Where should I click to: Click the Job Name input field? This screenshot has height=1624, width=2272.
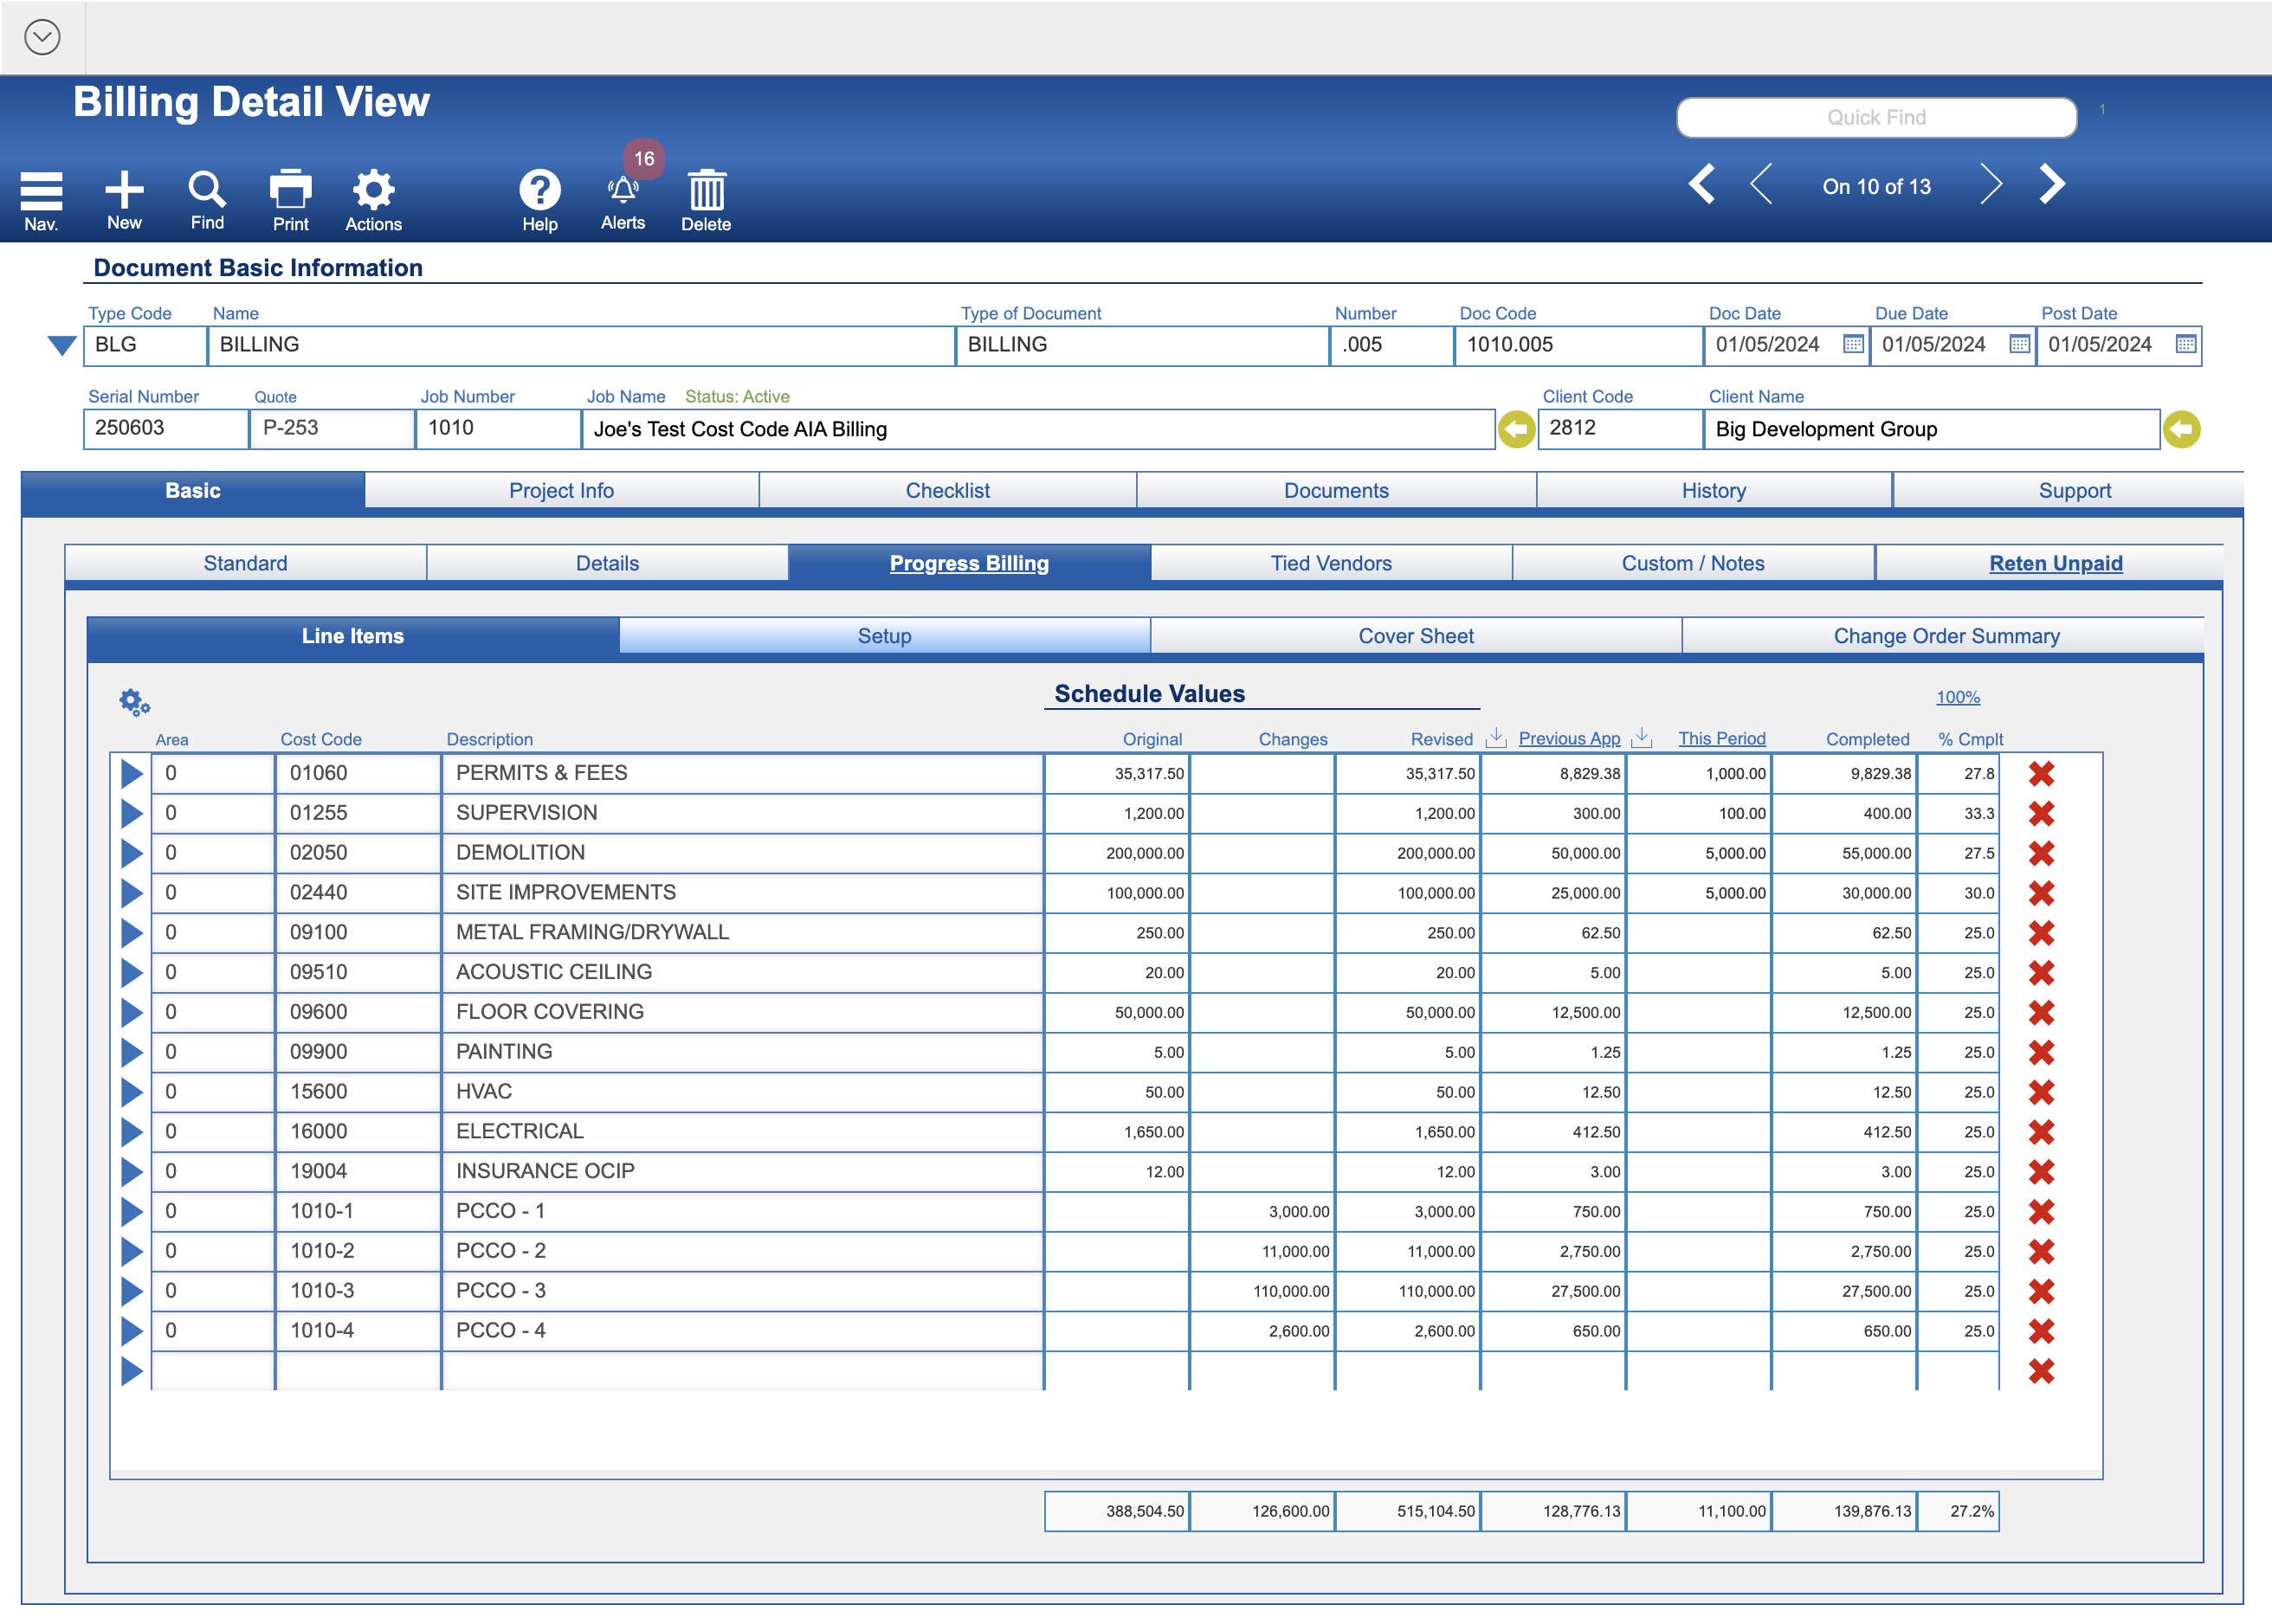1038,429
